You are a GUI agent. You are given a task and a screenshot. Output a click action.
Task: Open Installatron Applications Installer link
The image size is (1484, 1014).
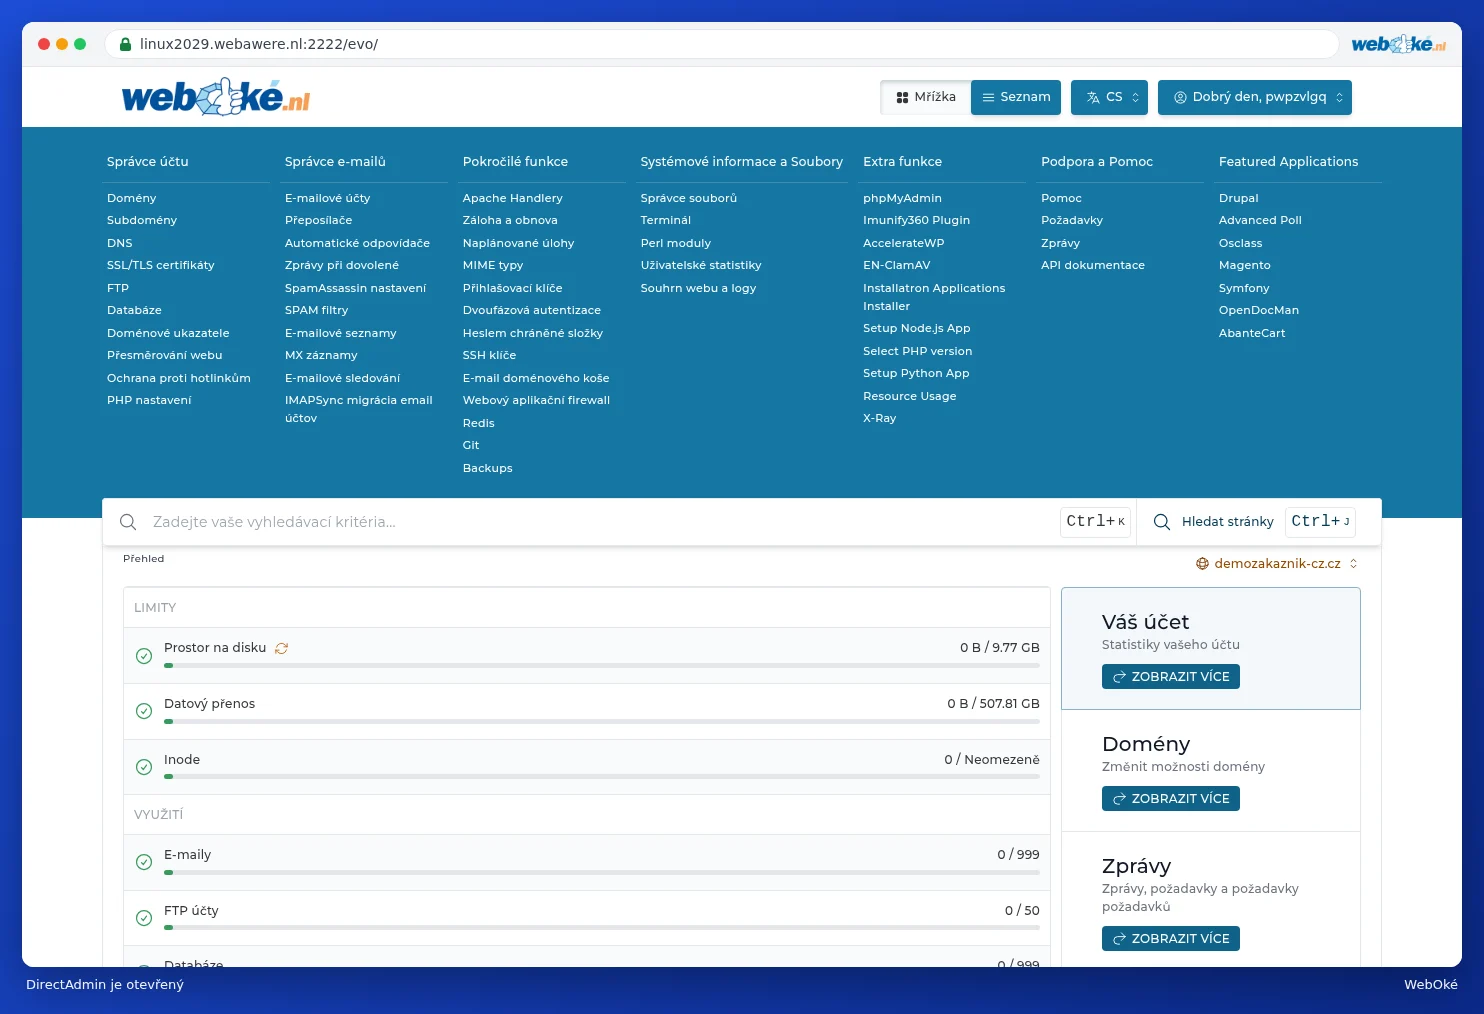(934, 297)
